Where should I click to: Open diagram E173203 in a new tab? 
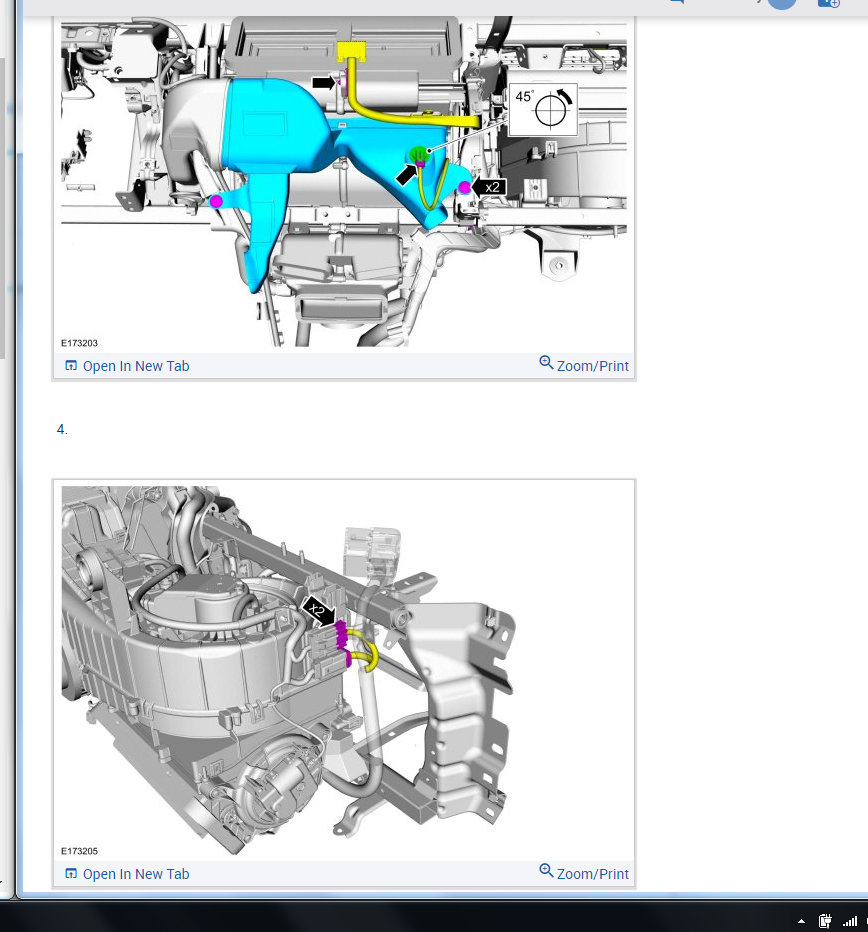pyautogui.click(x=127, y=366)
